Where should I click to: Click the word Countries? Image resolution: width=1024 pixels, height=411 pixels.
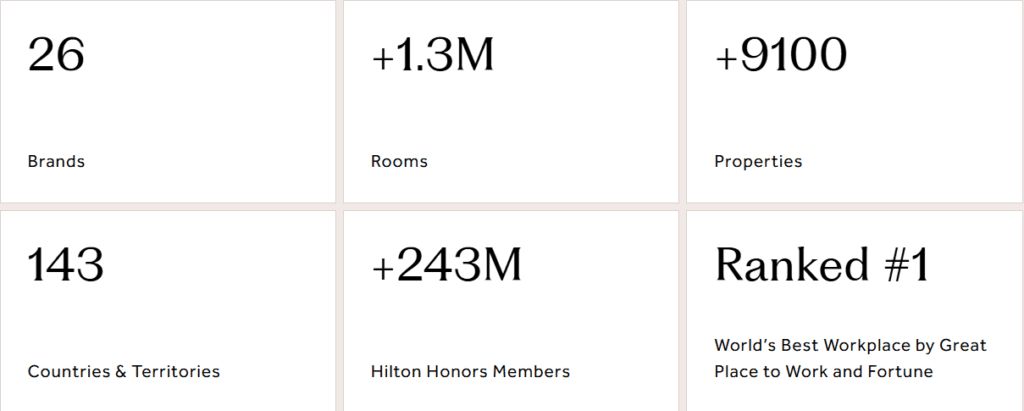(68, 372)
